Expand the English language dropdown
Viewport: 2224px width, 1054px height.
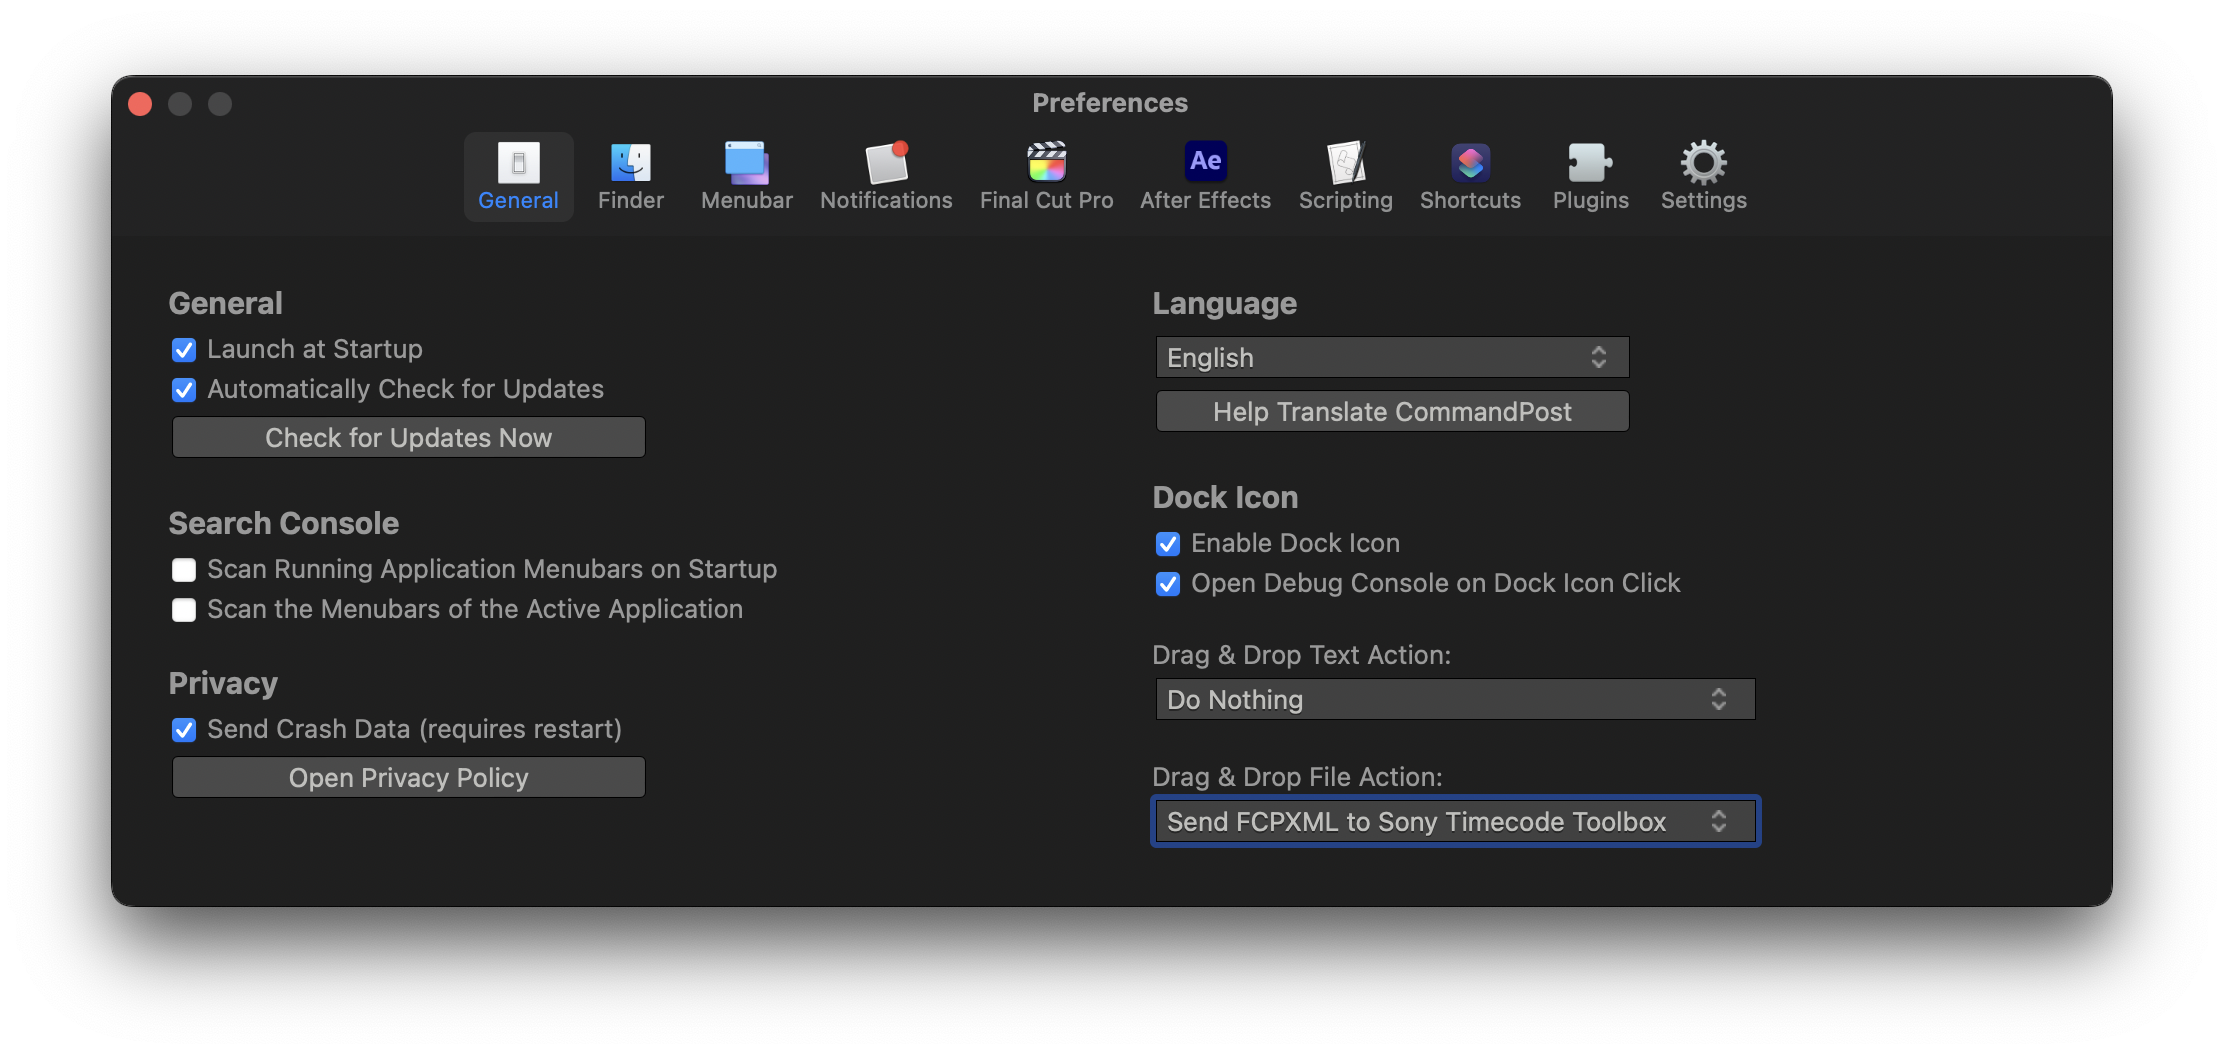click(1392, 358)
